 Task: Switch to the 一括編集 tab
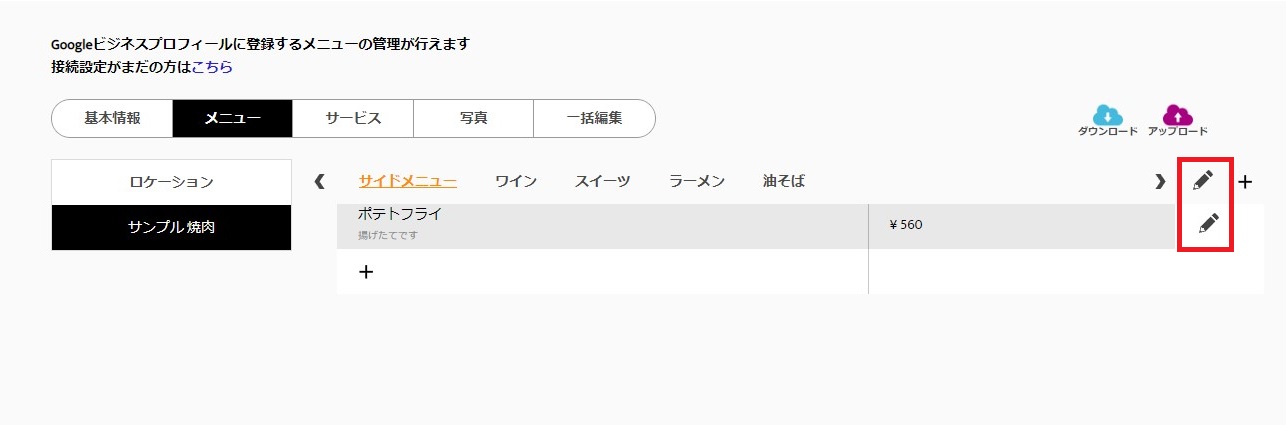coord(594,118)
